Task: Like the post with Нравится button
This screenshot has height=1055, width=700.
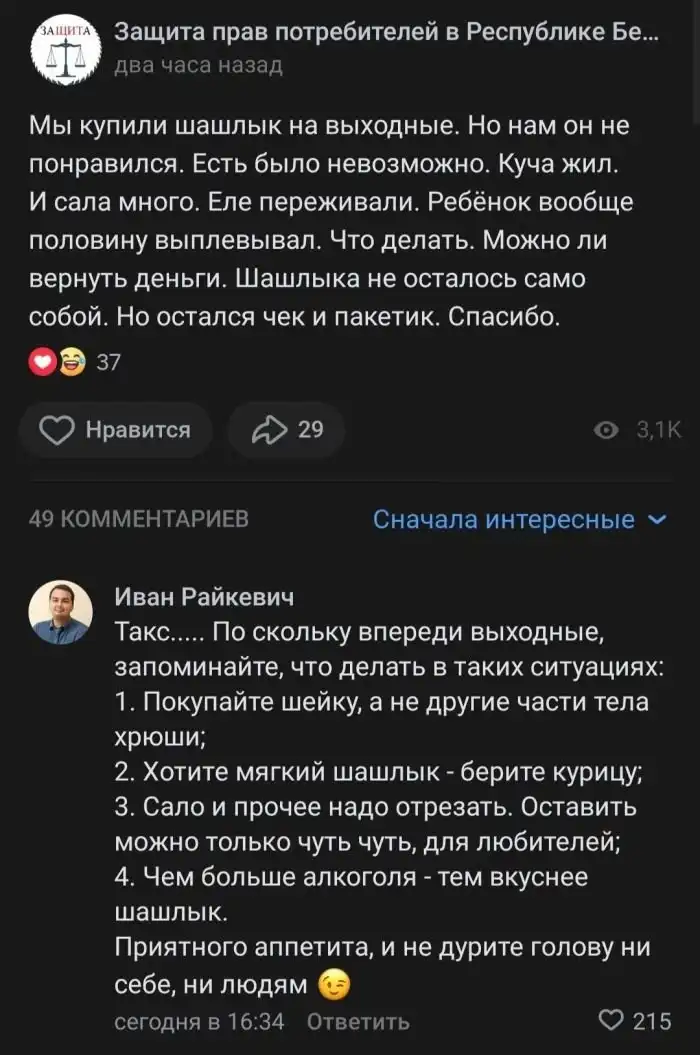Action: click(x=116, y=430)
